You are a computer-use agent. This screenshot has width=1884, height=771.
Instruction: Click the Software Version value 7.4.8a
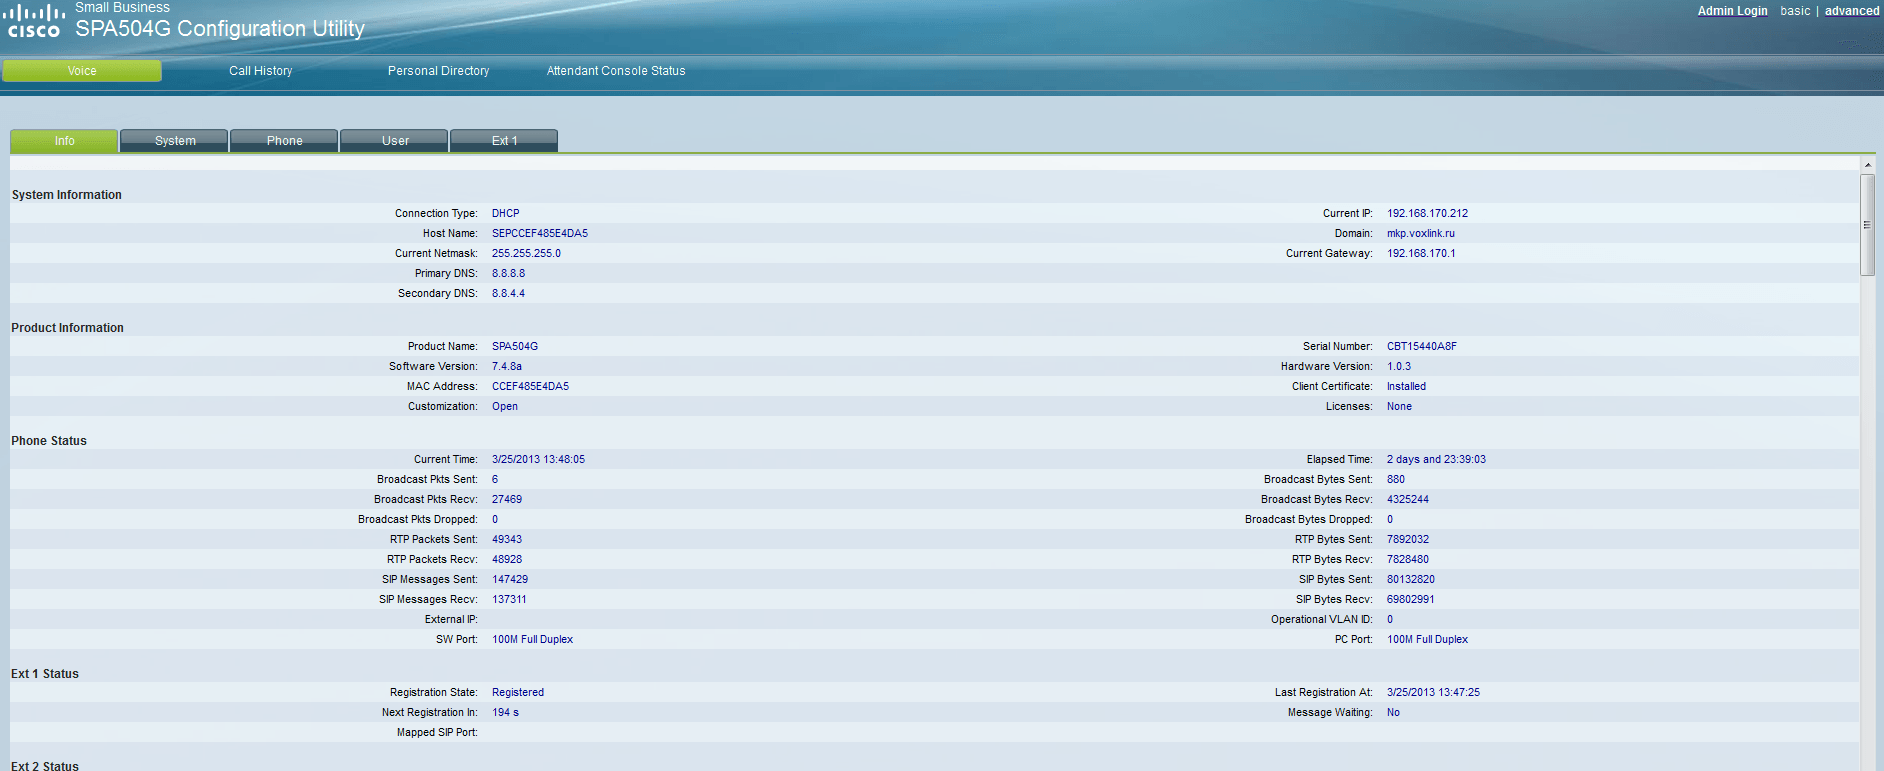(x=506, y=366)
